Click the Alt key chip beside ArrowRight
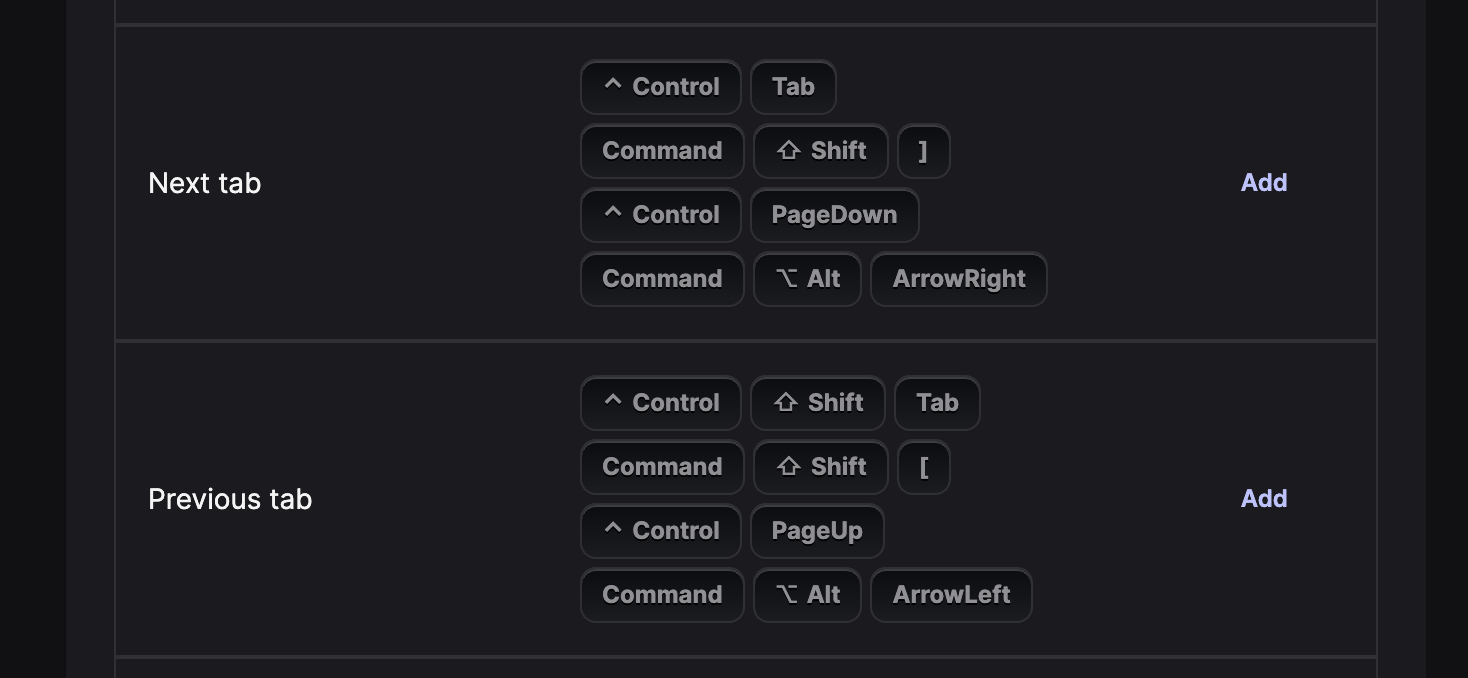Image resolution: width=1468 pixels, height=678 pixels. coord(807,279)
